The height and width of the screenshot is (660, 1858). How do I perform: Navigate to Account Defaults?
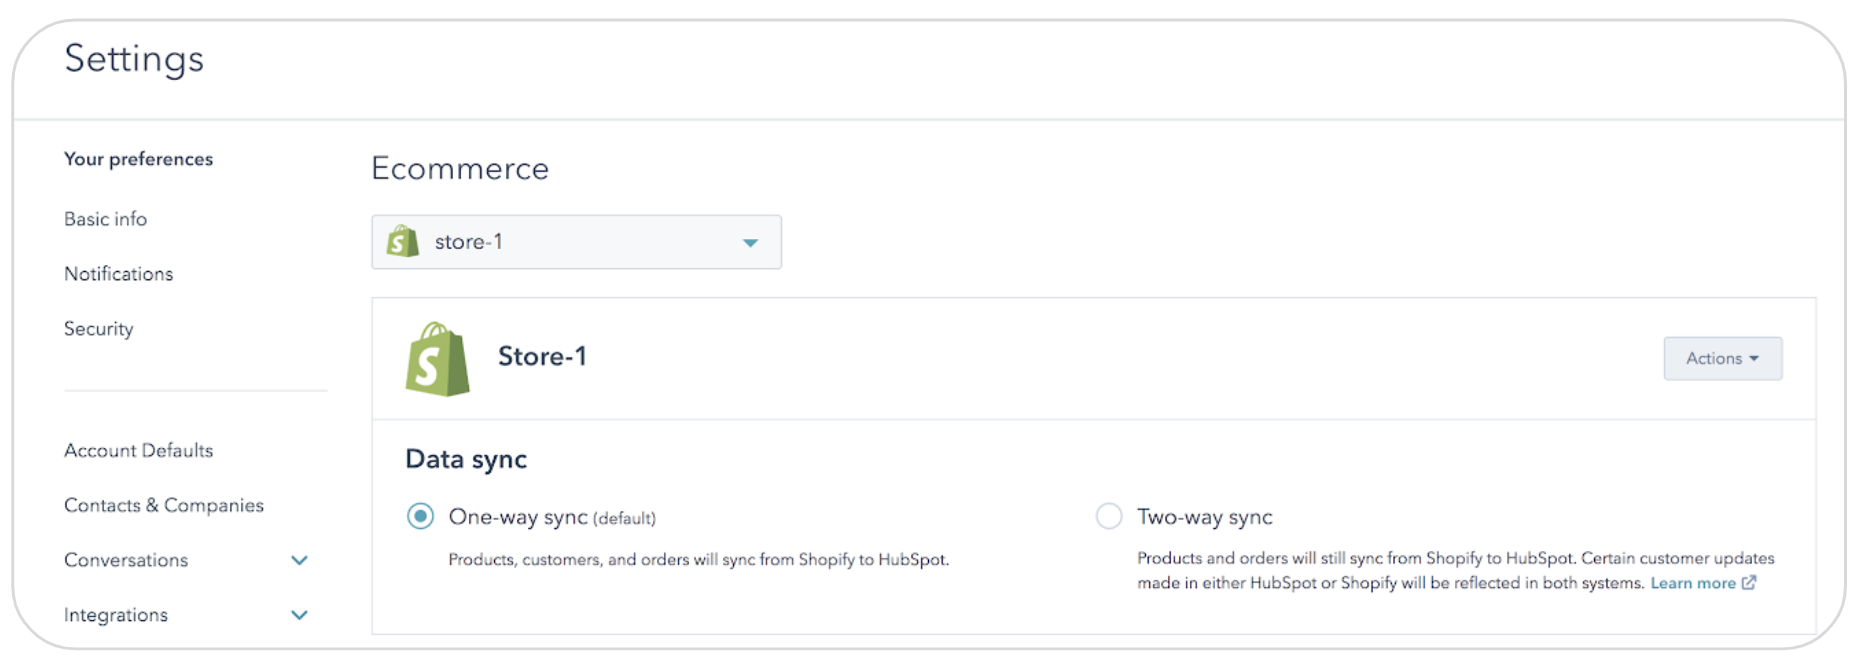pyautogui.click(x=138, y=451)
